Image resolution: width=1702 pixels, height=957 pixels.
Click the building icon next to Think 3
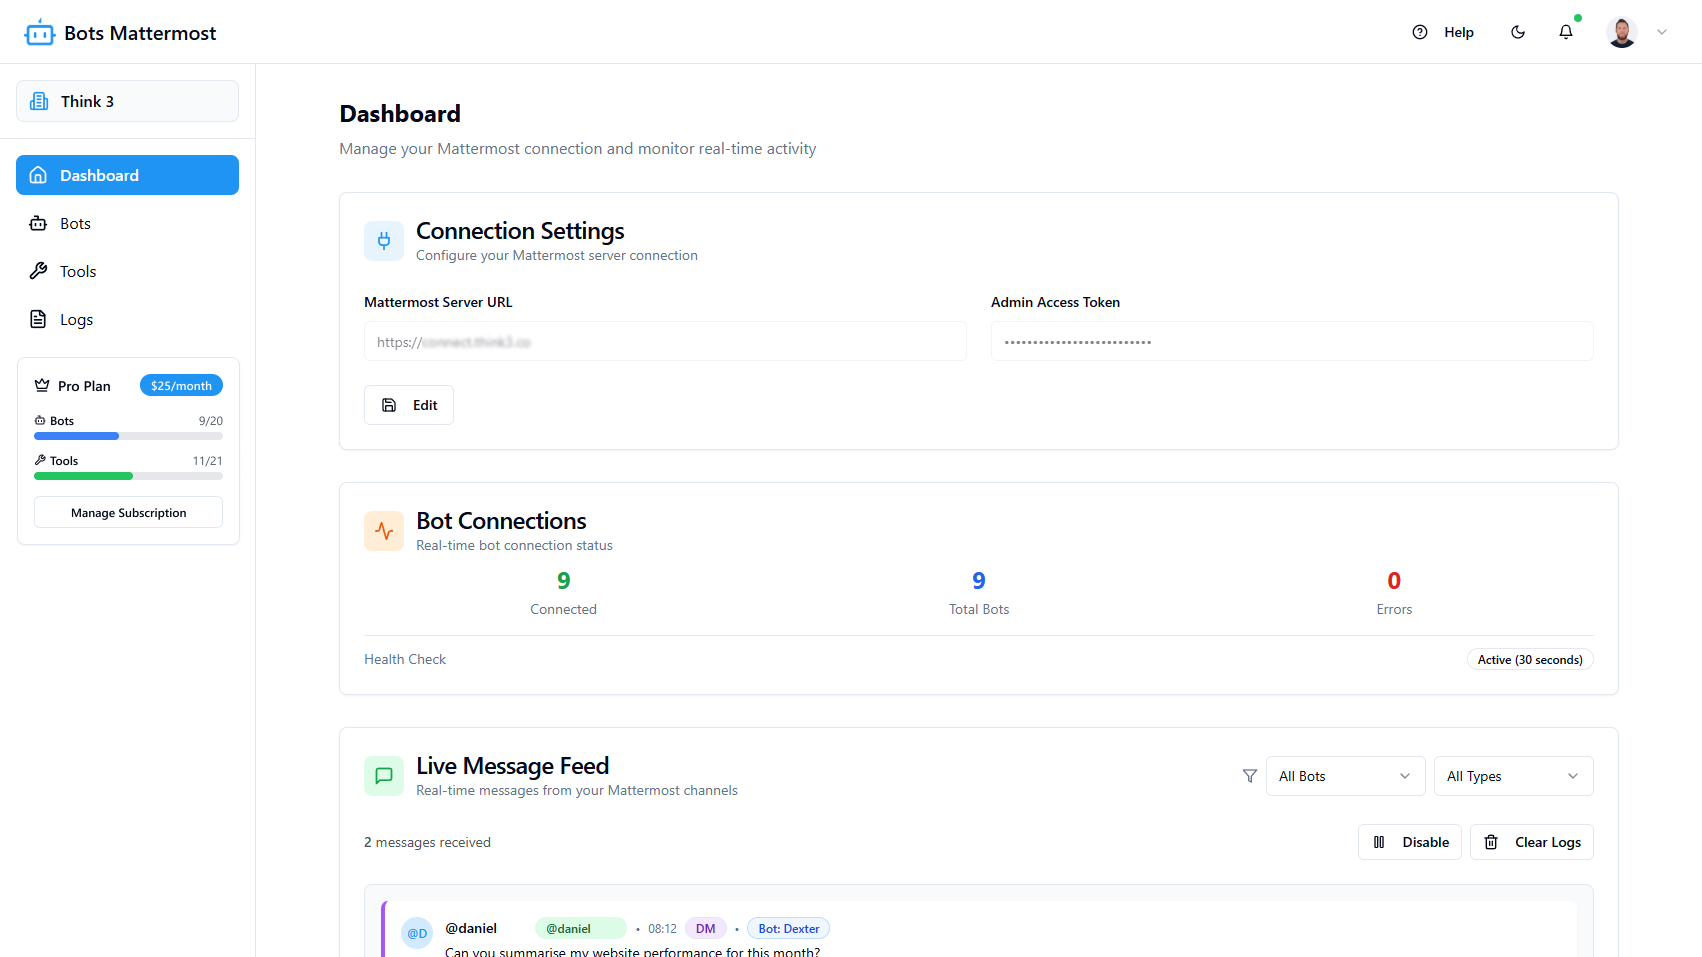click(39, 101)
